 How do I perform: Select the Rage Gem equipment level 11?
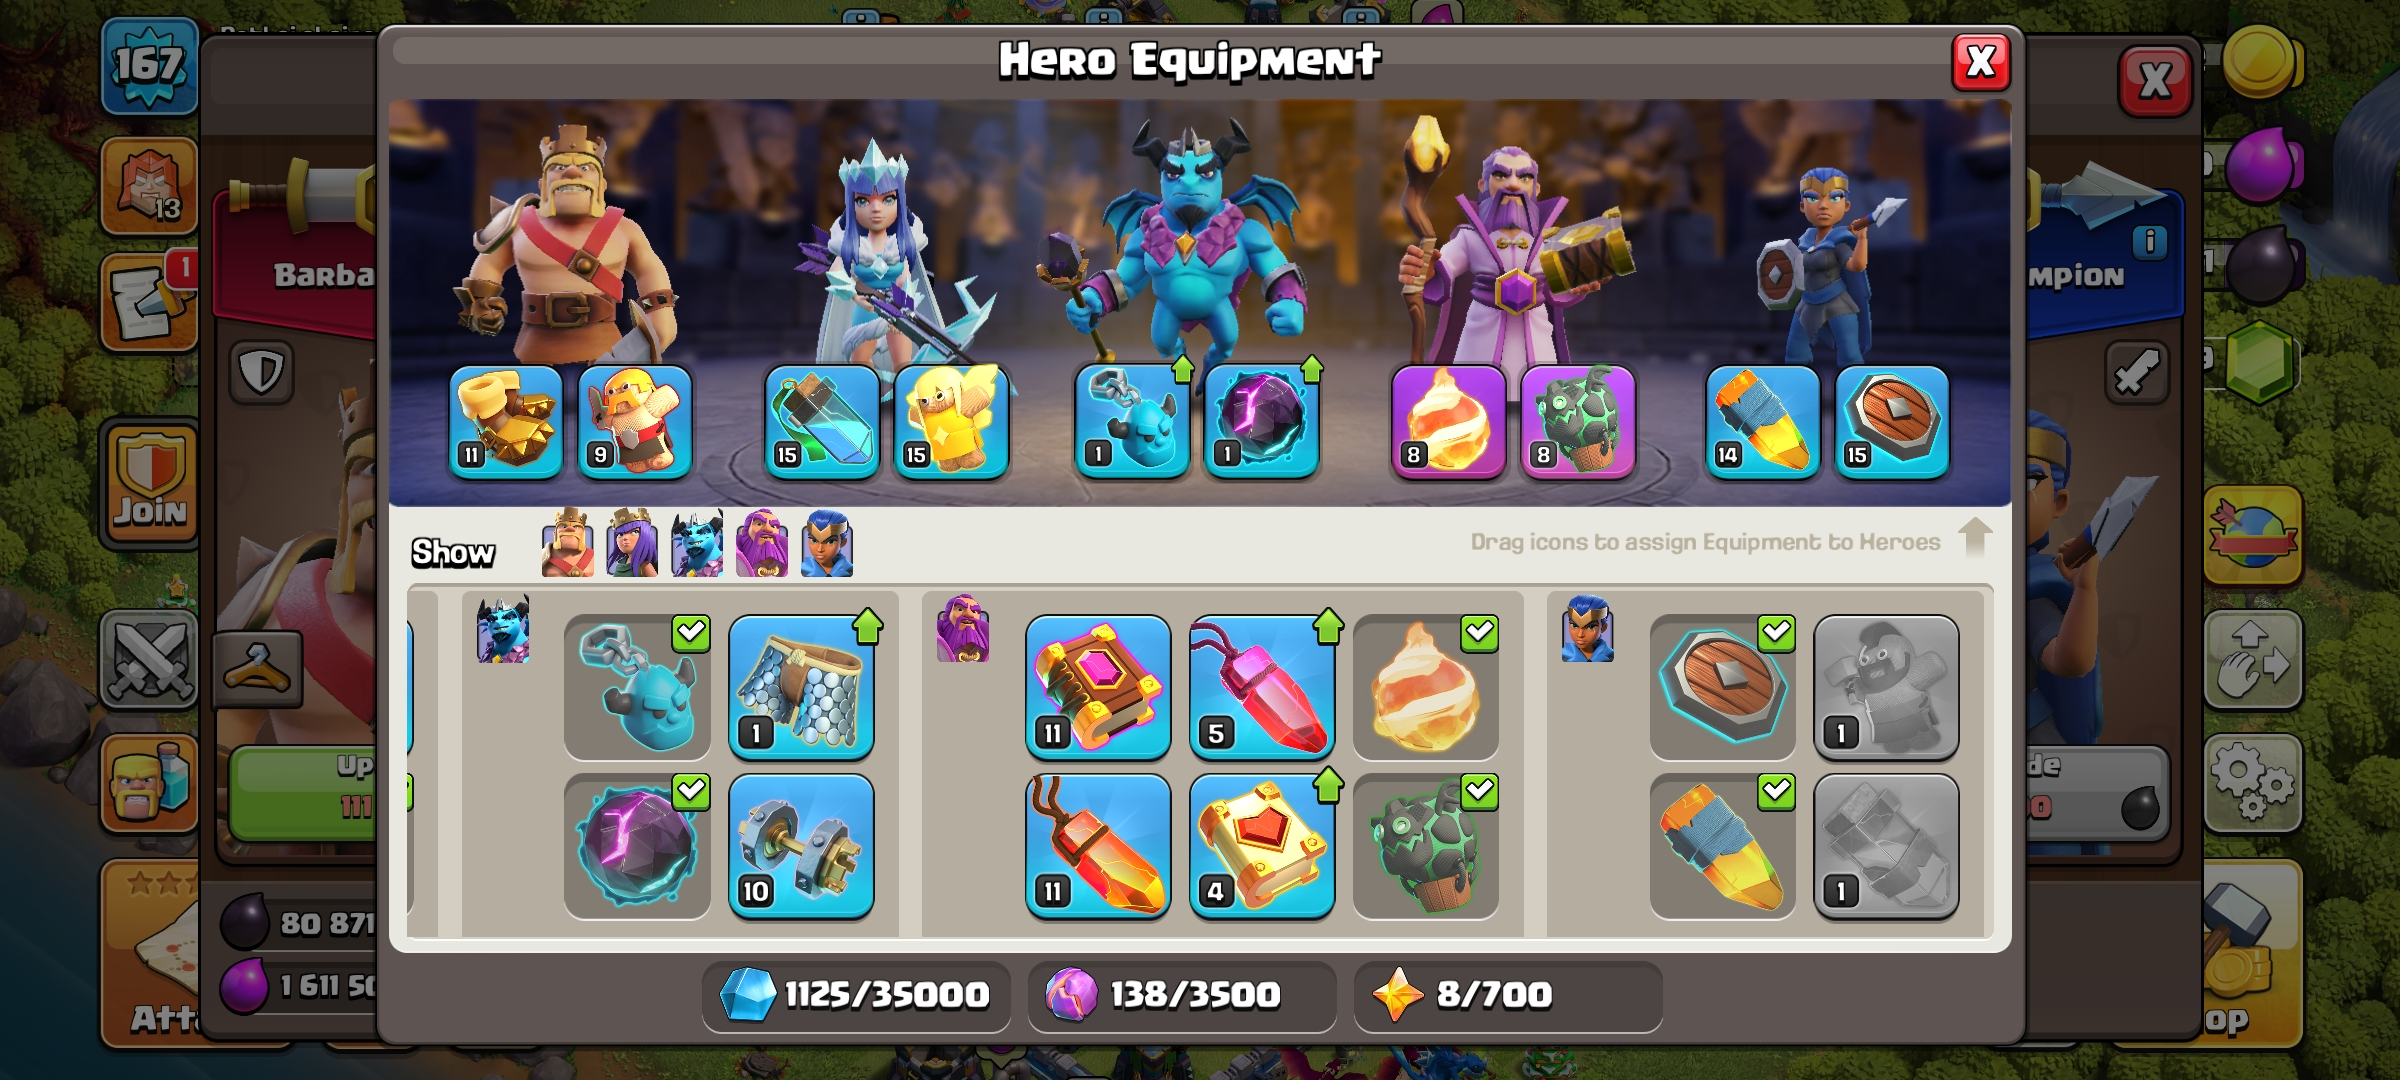click(x=1098, y=846)
